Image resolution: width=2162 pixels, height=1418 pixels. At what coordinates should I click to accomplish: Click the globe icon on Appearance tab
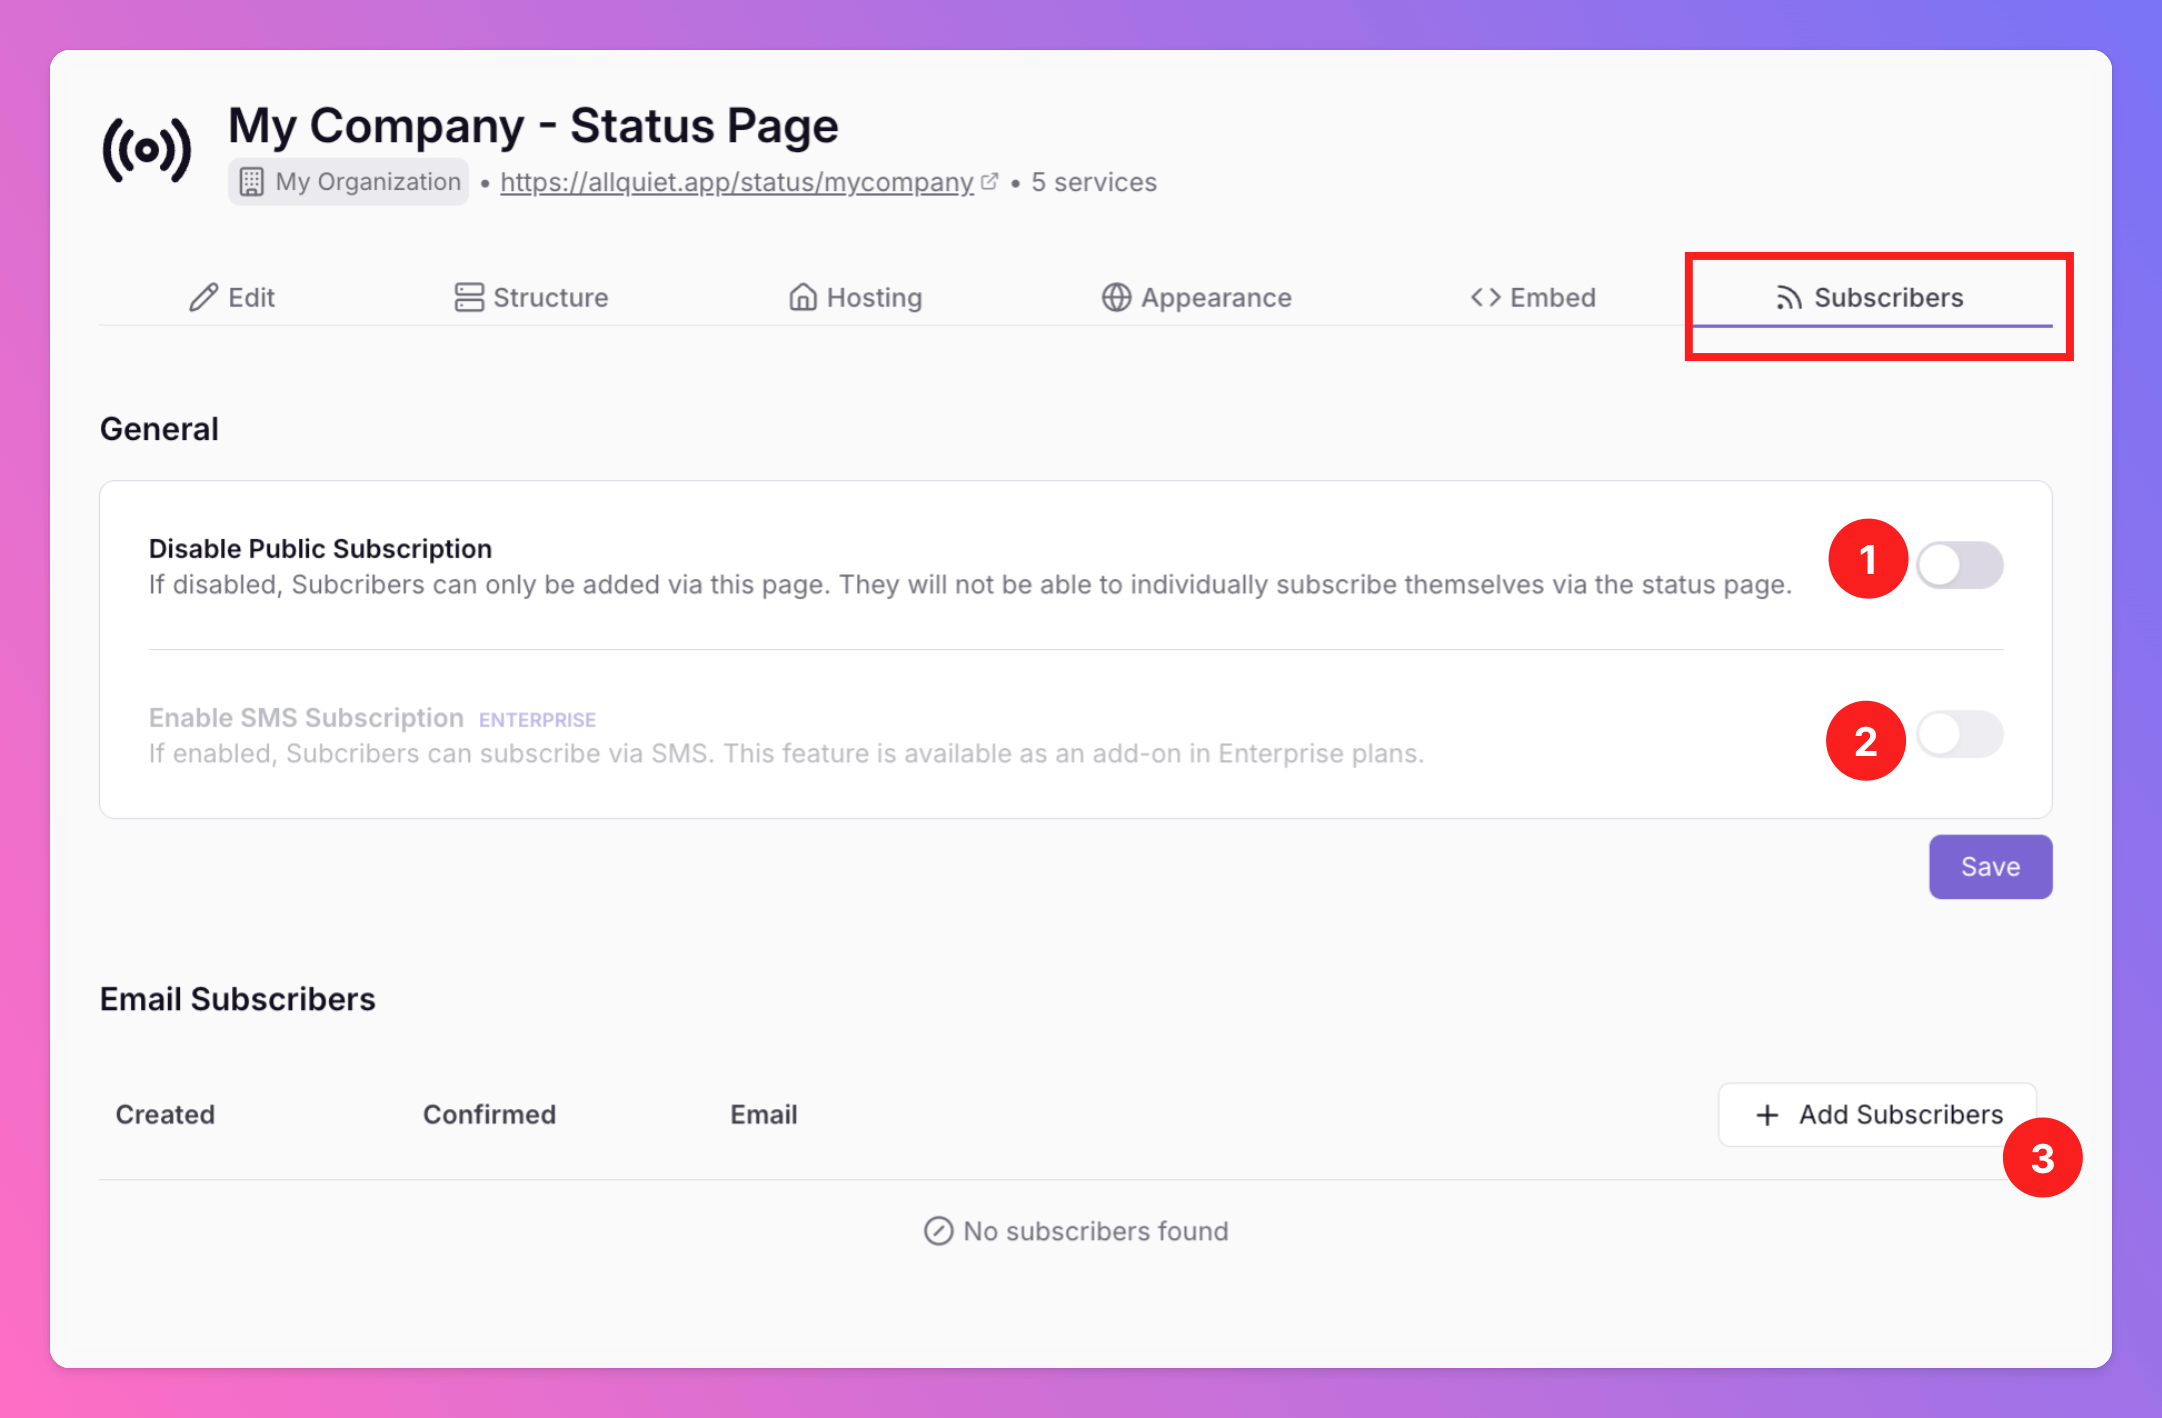pos(1116,297)
